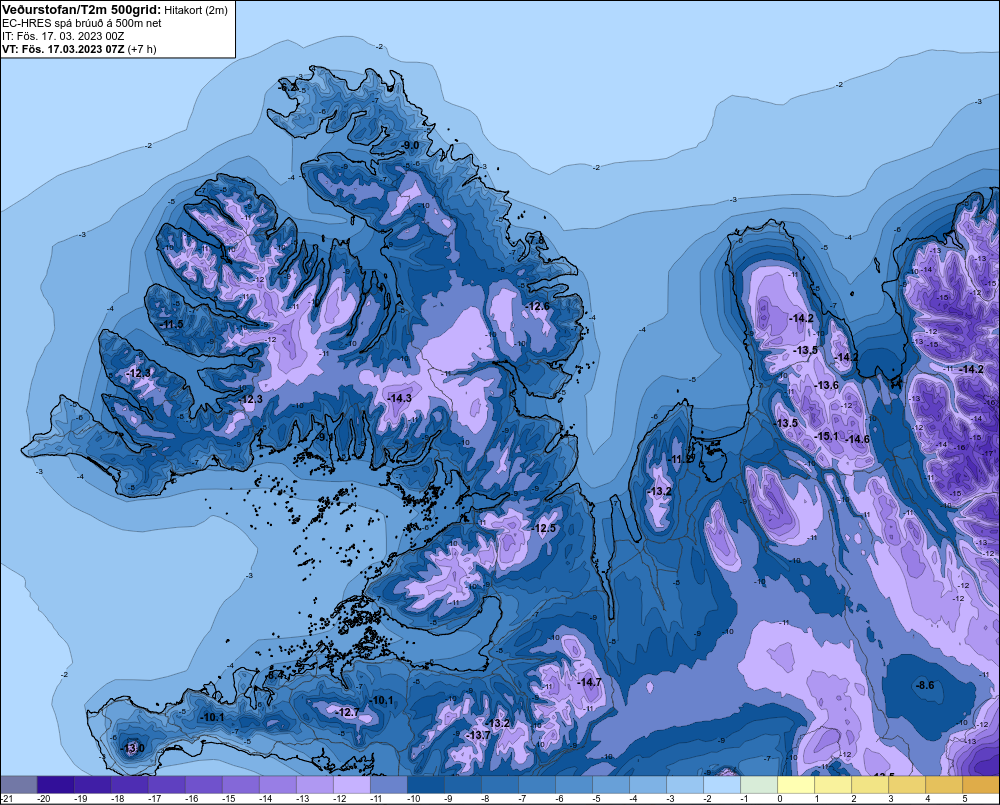Click the legend color swatch above 5

pyautogui.click(x=980, y=784)
